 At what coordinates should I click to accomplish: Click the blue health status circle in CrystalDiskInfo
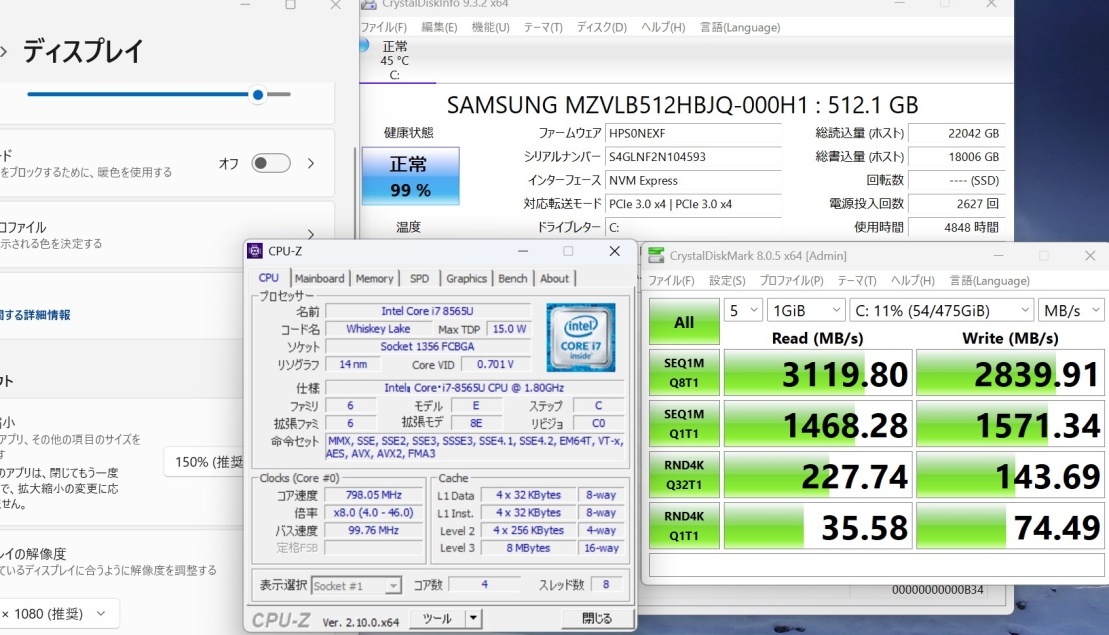point(364,45)
